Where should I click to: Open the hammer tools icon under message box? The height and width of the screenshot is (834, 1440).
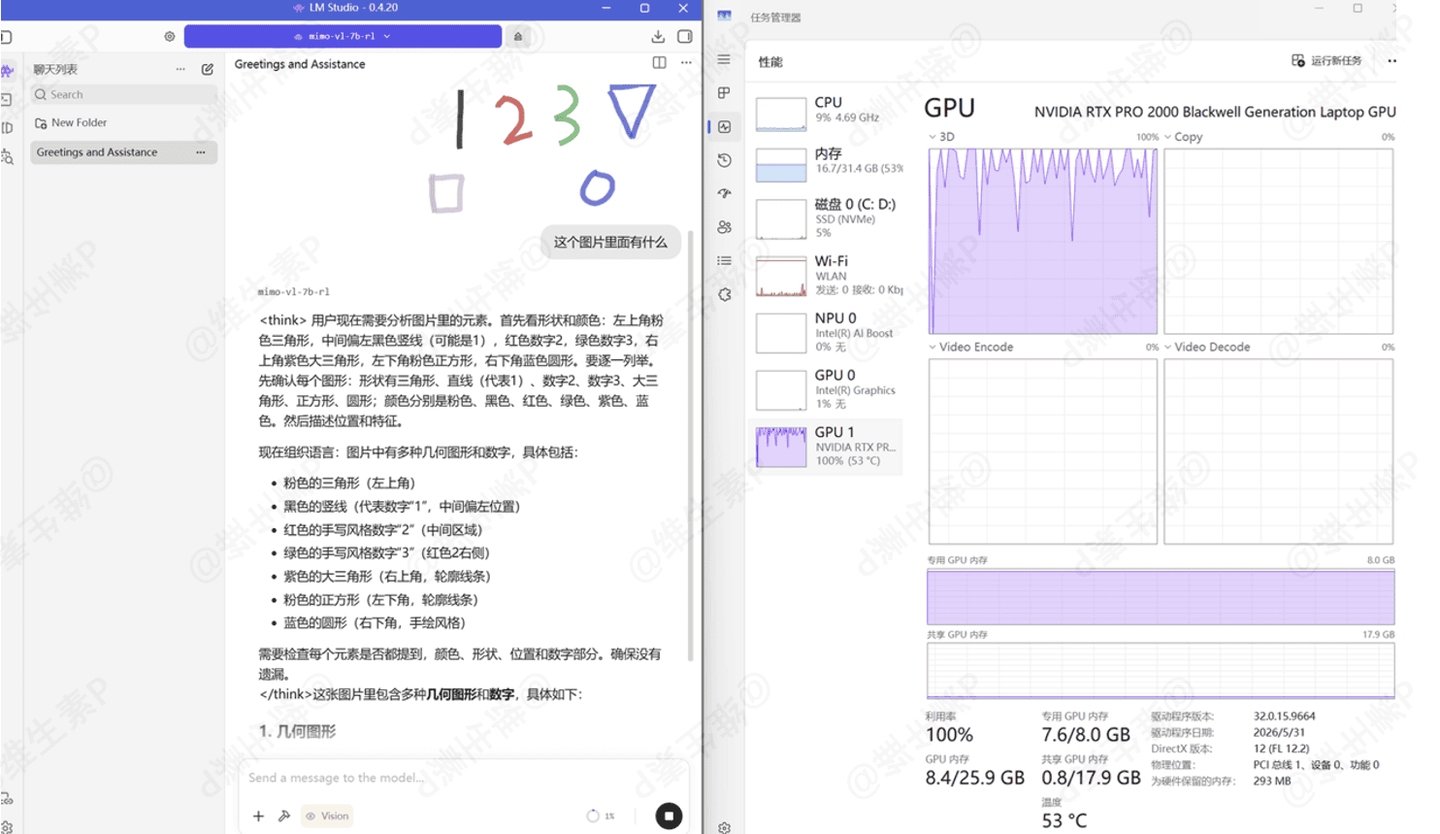[284, 816]
